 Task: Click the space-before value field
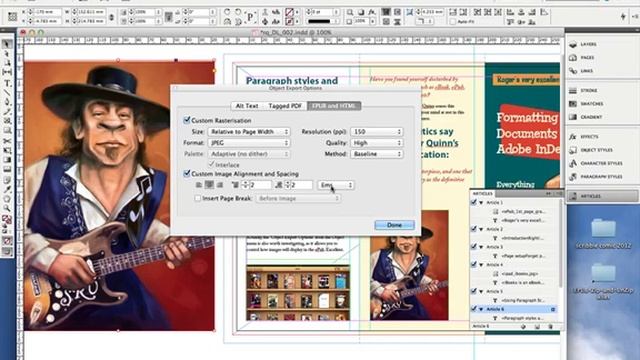260,185
